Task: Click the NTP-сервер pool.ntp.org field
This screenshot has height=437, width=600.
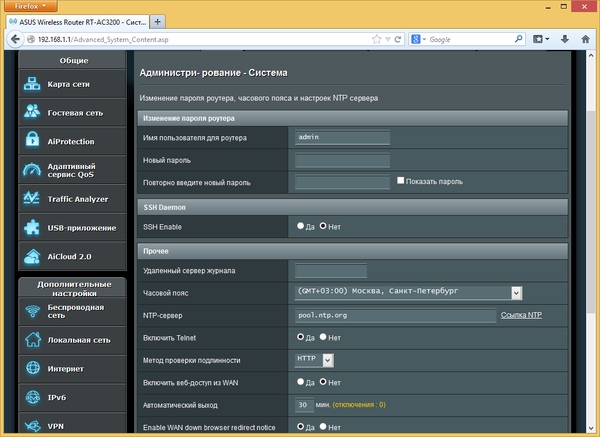Action: coord(394,316)
